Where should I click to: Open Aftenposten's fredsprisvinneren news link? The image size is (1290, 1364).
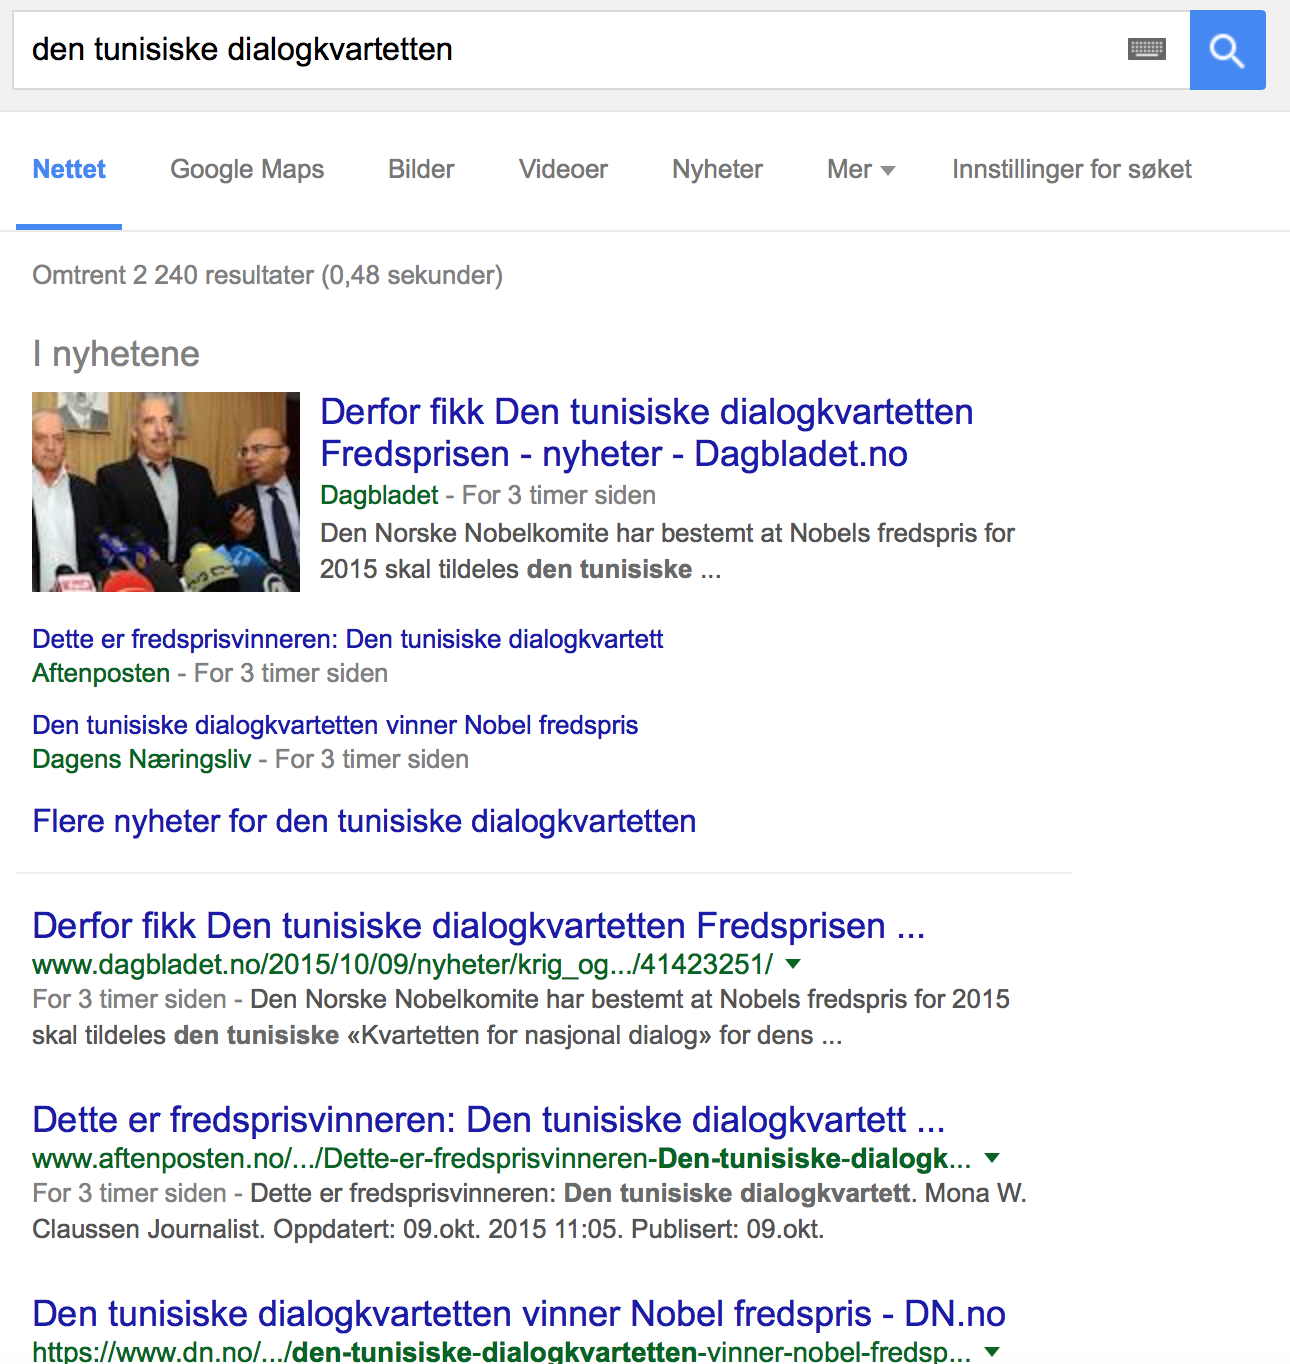[x=347, y=639]
